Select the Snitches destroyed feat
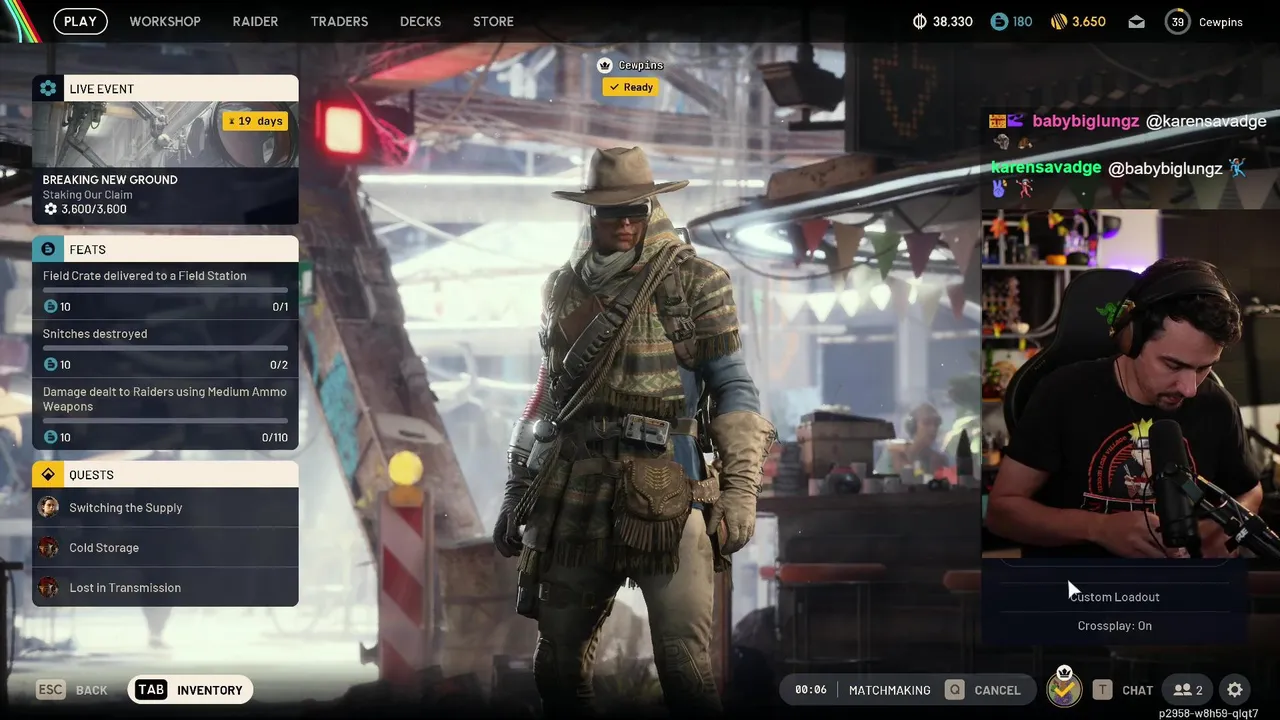1280x720 pixels. coord(165,349)
